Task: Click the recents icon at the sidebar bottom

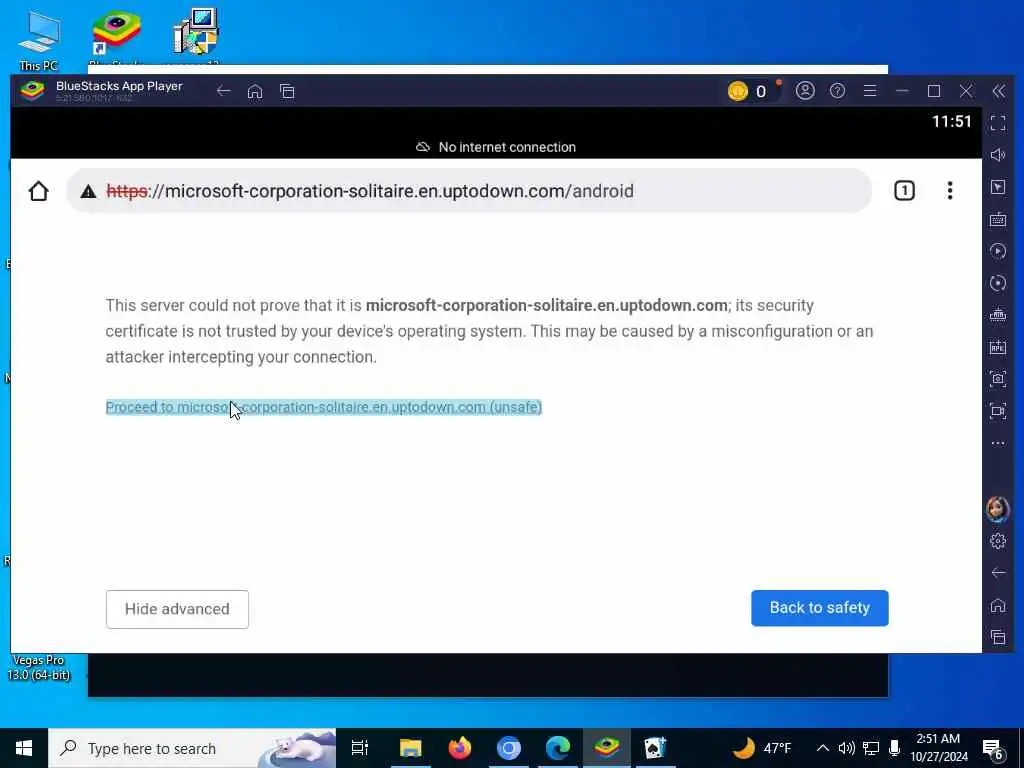Action: (x=997, y=637)
